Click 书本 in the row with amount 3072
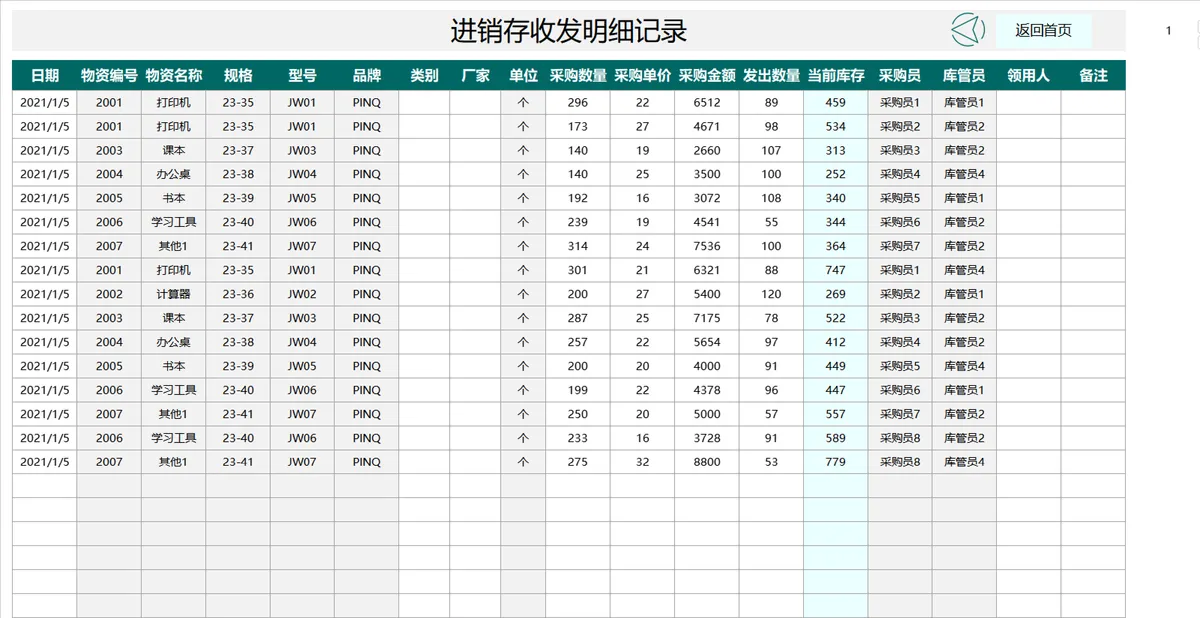Viewport: 1200px width, 618px height. point(174,198)
